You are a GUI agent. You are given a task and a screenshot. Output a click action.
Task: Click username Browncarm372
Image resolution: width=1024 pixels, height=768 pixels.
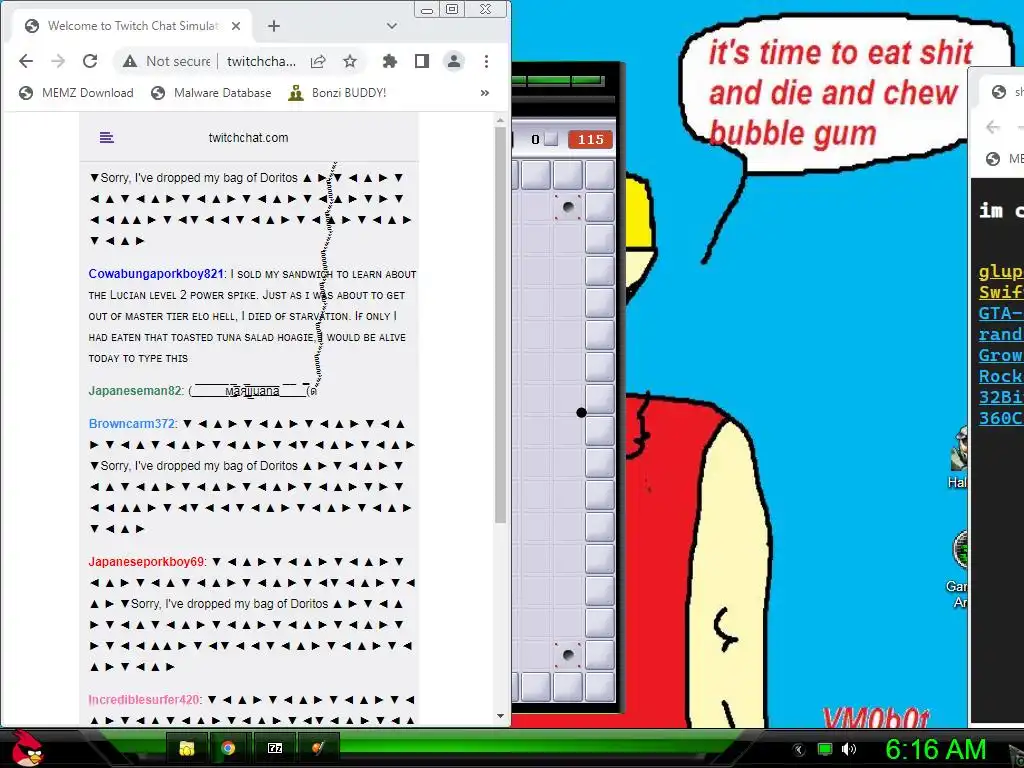(x=132, y=423)
